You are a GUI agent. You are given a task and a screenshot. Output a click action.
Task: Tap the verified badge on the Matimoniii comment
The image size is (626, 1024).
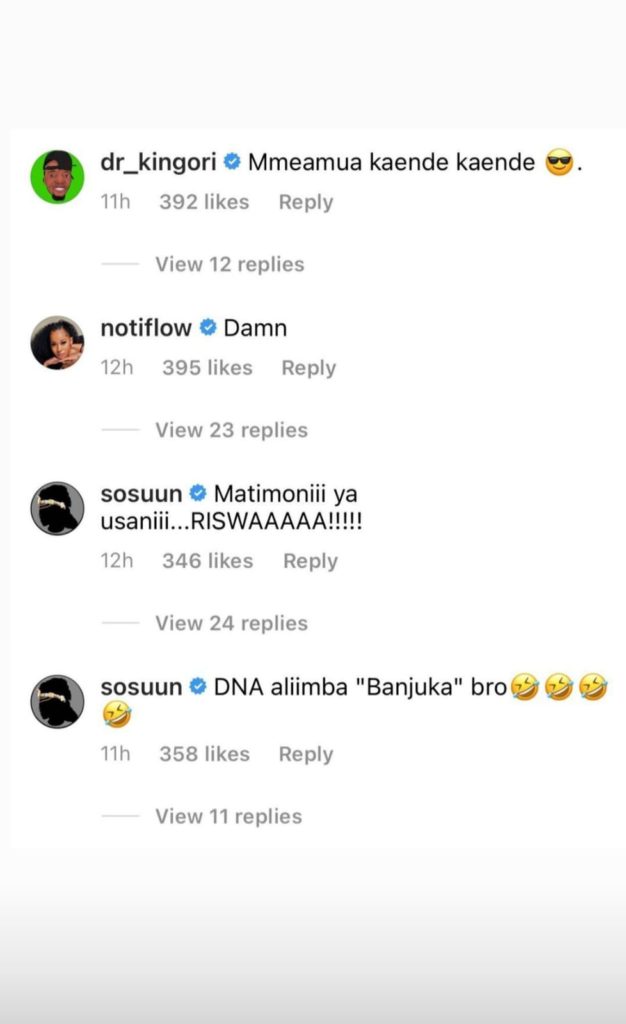click(198, 493)
